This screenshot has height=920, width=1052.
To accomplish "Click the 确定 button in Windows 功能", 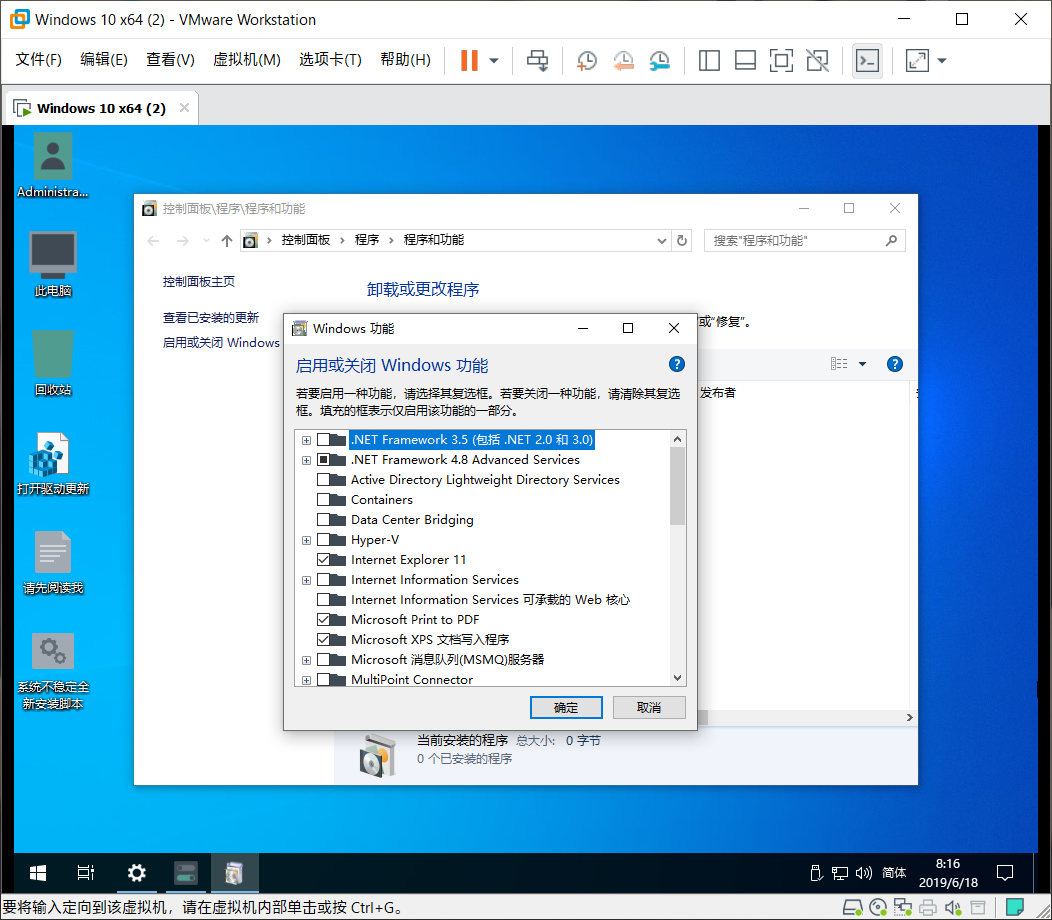I will pyautogui.click(x=566, y=707).
